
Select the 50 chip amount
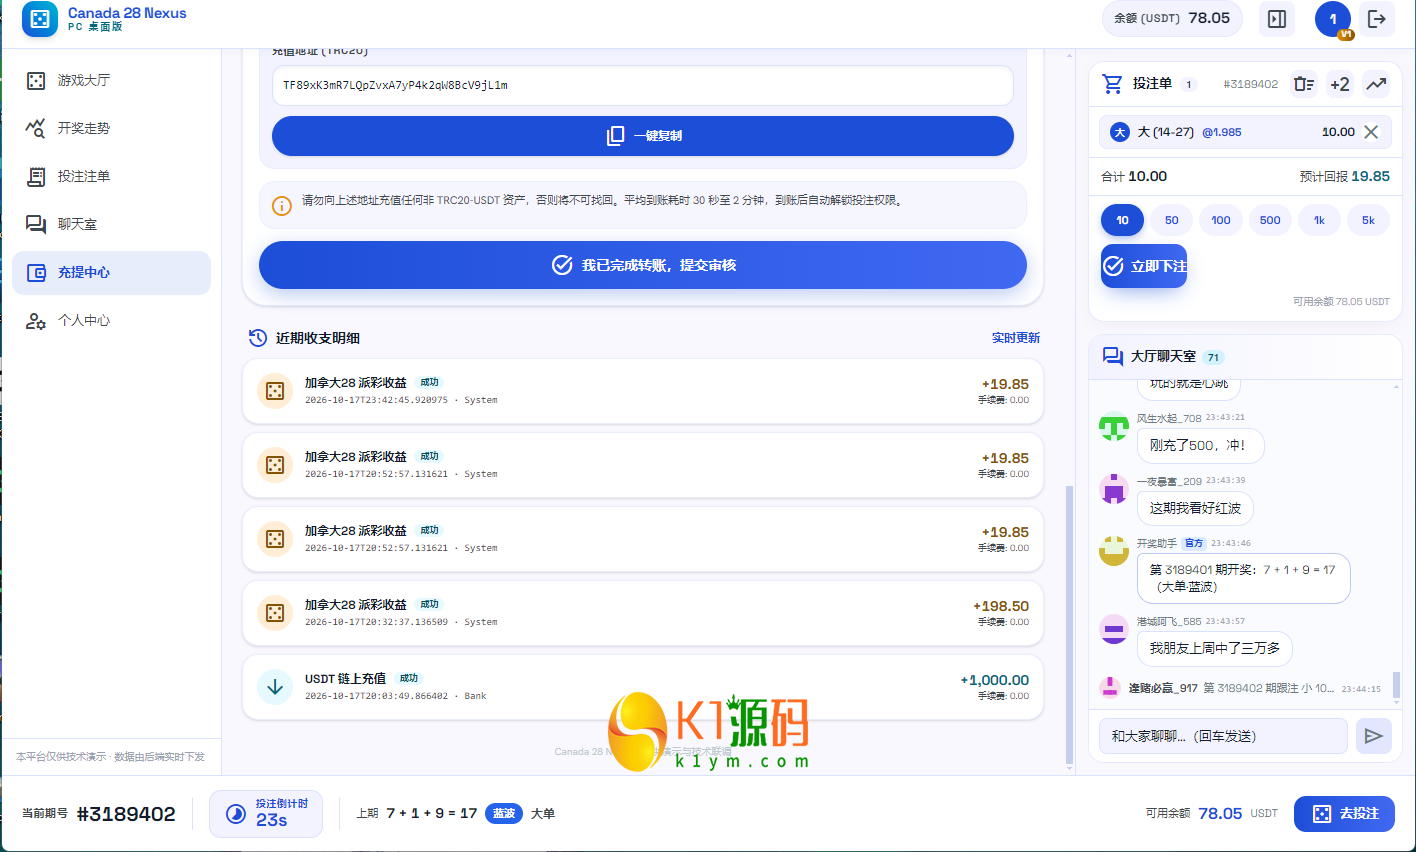[1172, 220]
